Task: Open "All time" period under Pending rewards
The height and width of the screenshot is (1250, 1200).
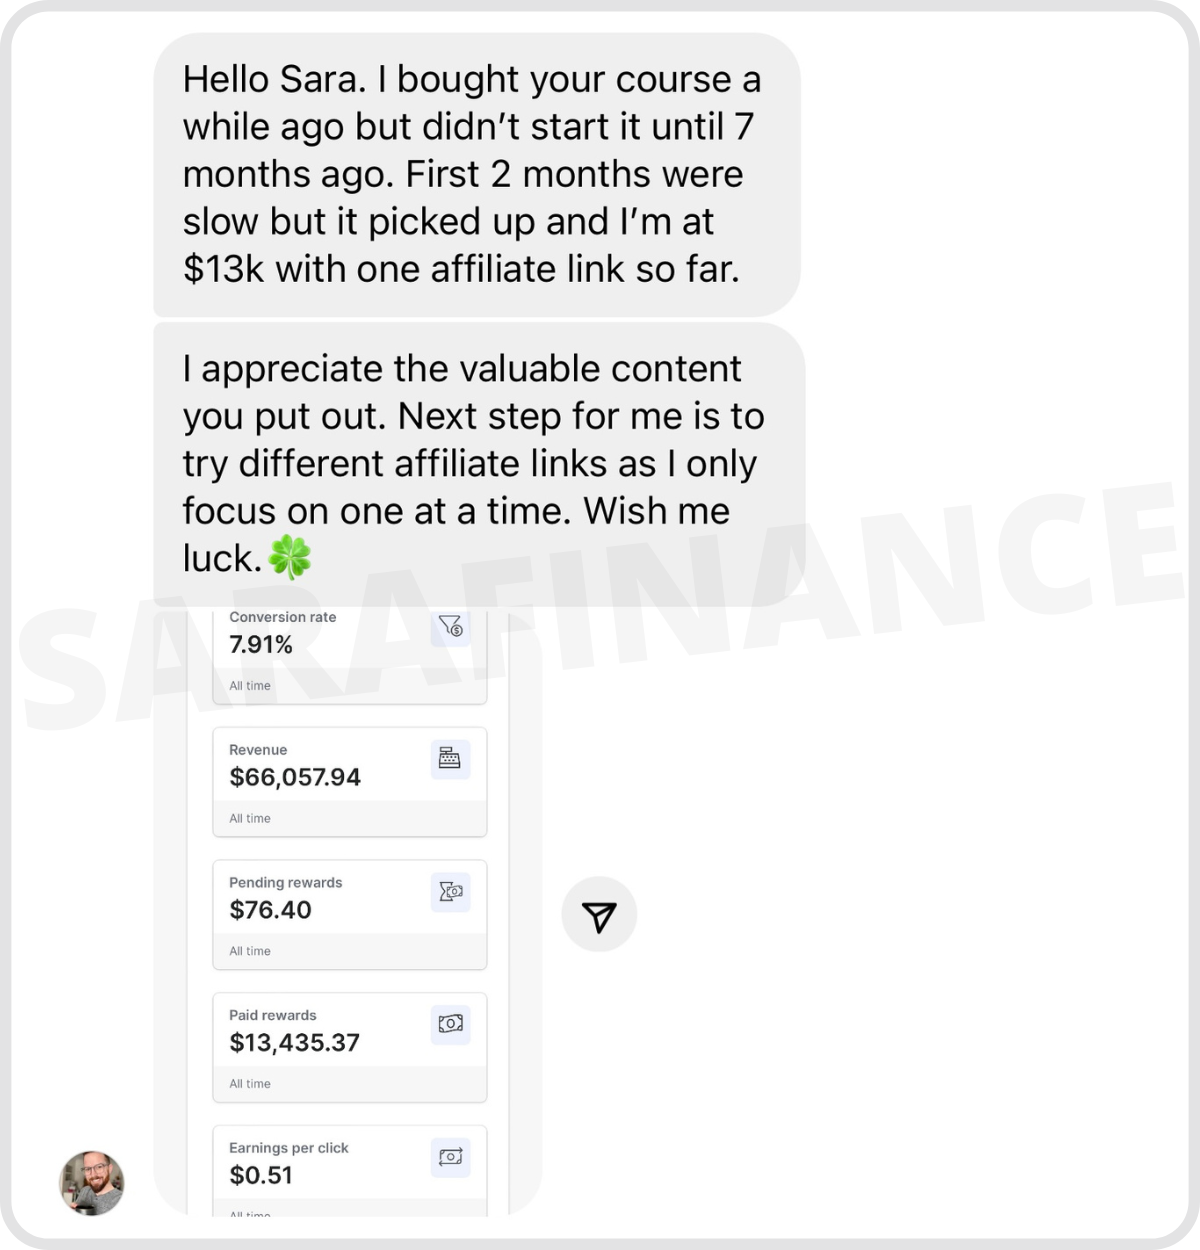Action: point(250,951)
